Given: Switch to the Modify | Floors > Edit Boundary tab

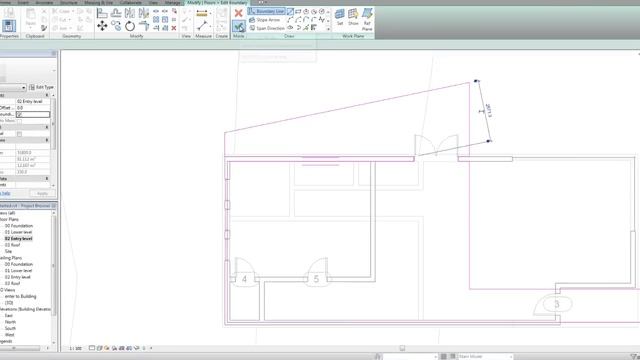Looking at the screenshot, I should (217, 3).
